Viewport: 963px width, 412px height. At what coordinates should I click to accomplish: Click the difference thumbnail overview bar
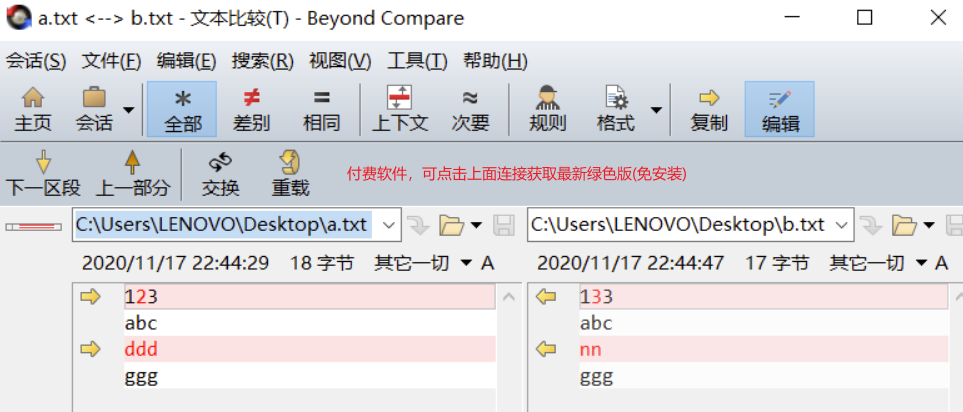tap(34, 227)
